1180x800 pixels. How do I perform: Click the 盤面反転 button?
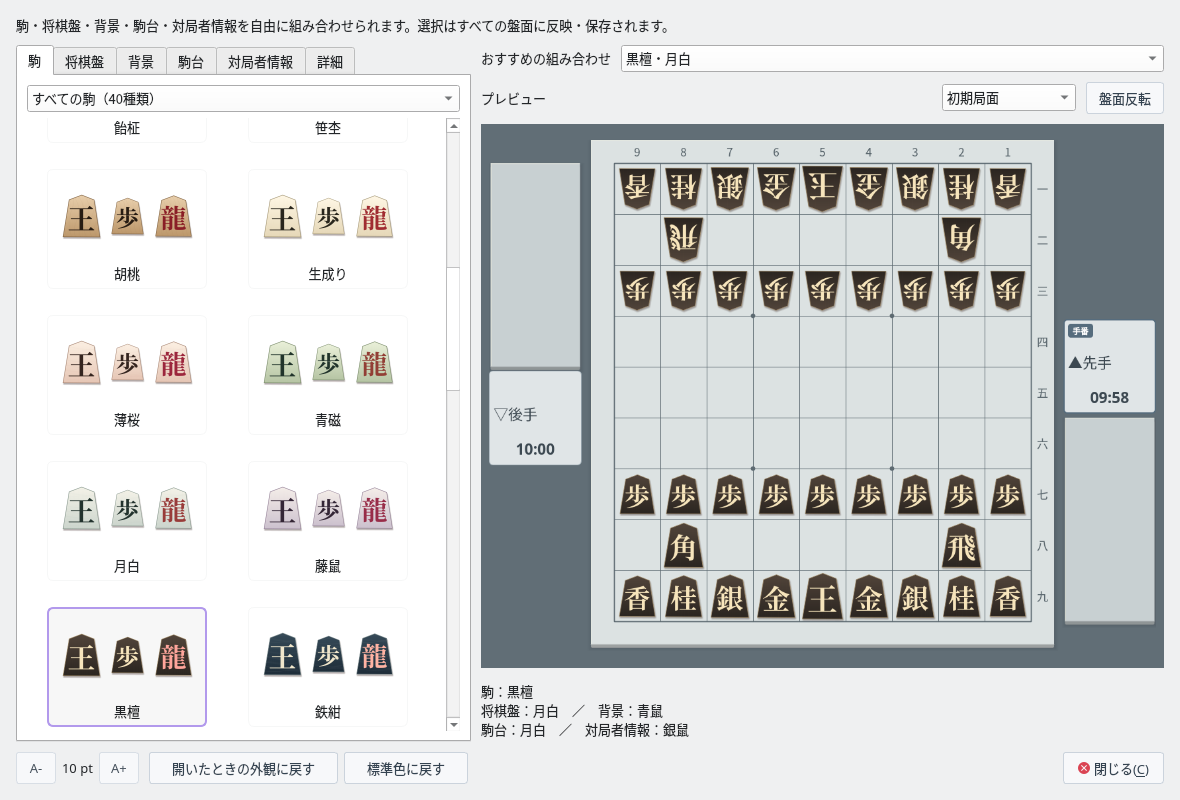(x=1124, y=99)
